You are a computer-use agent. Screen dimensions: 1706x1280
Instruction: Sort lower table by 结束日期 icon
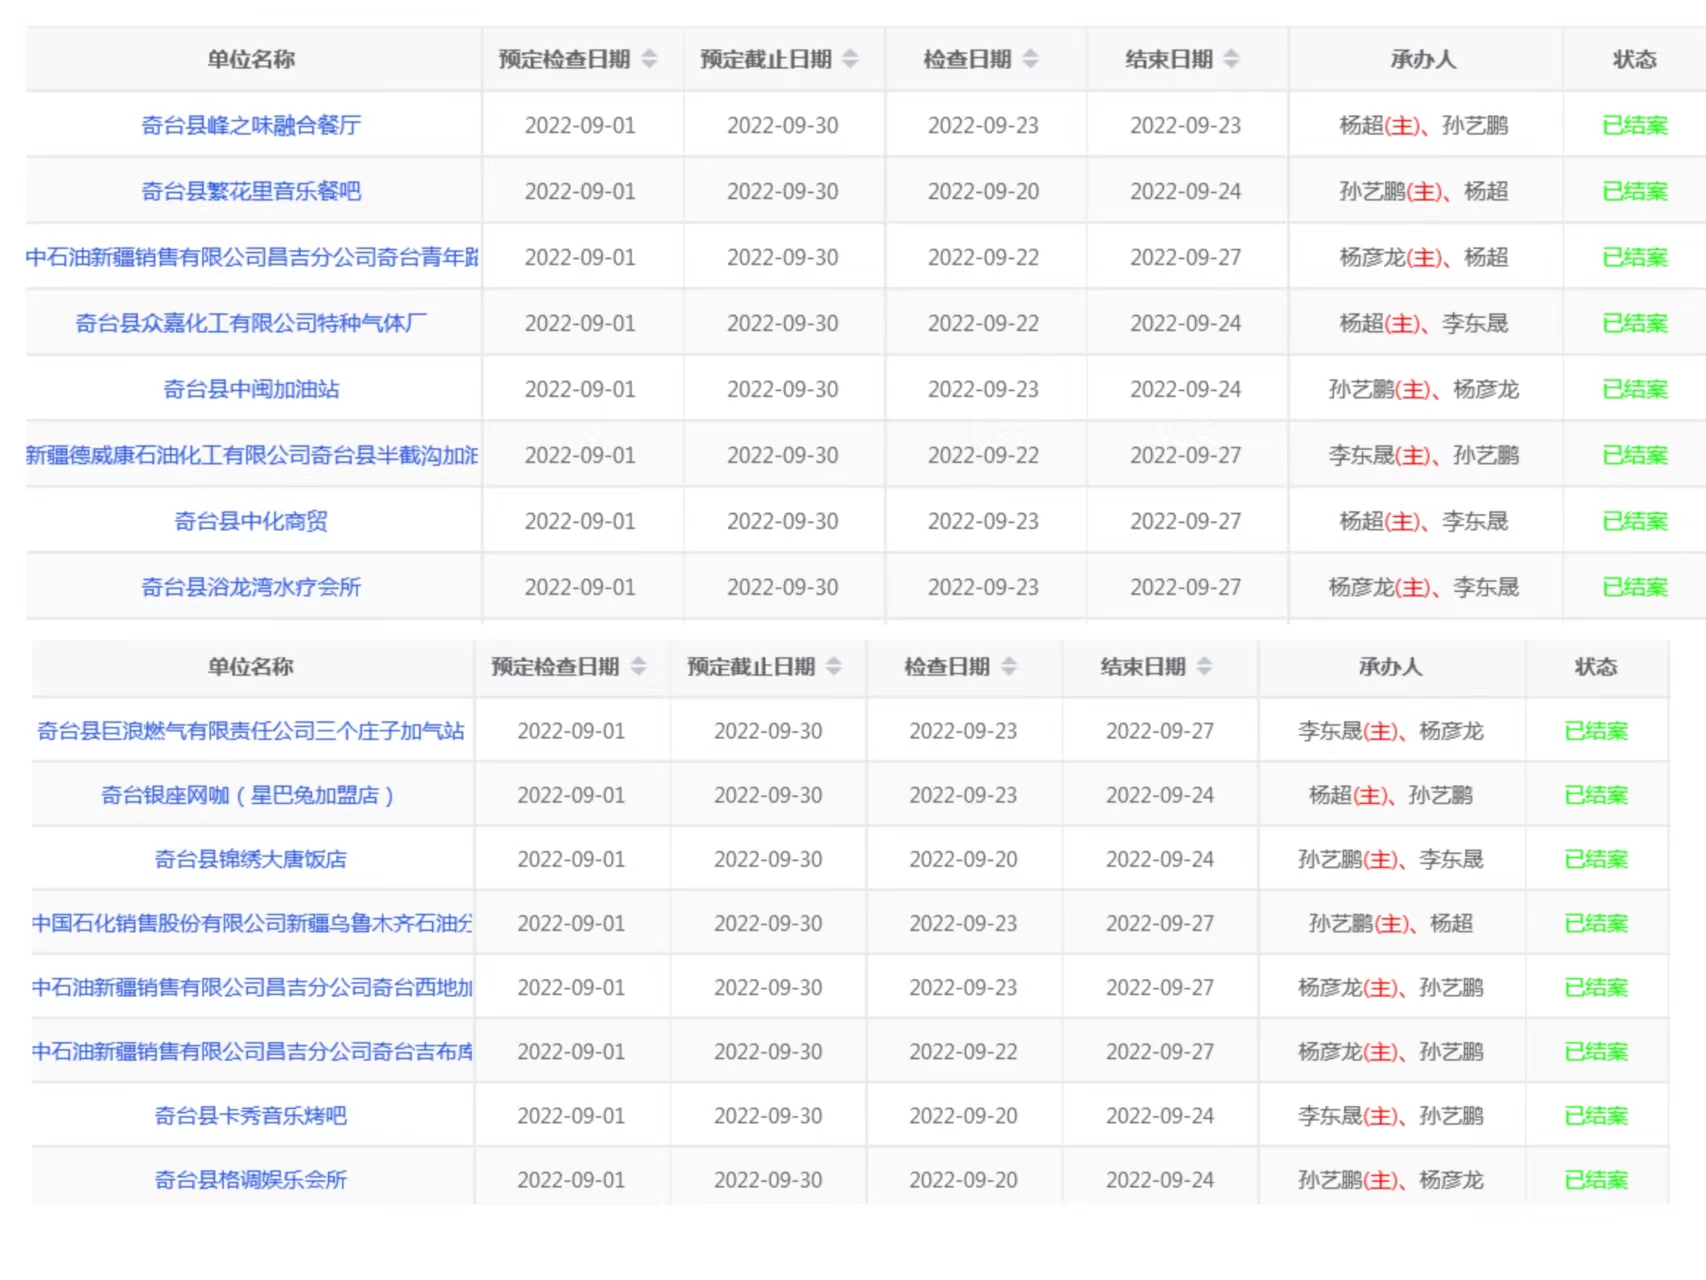(x=1204, y=666)
